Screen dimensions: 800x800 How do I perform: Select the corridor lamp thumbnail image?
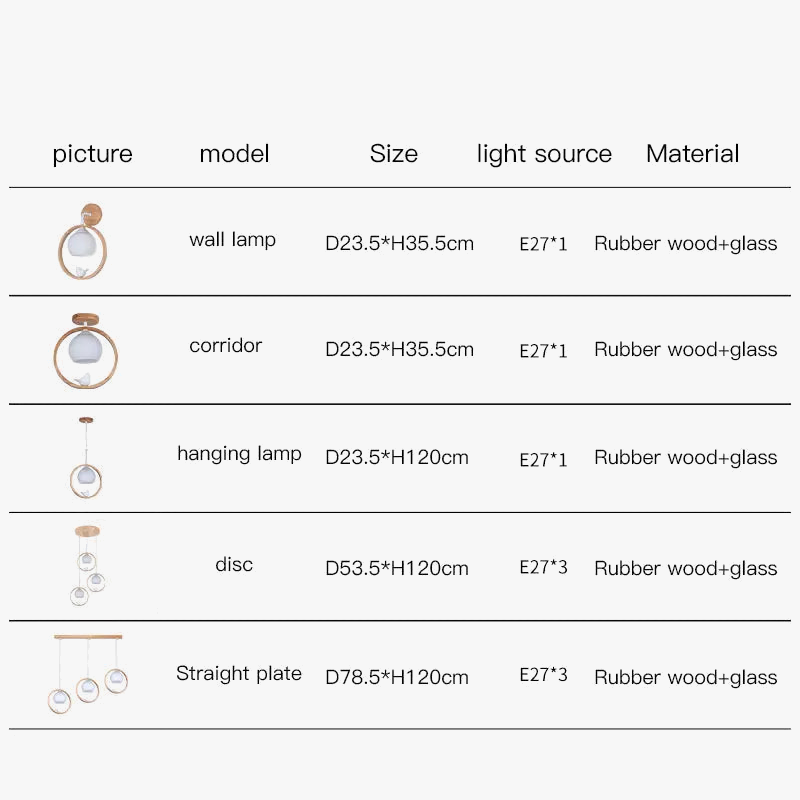[x=85, y=349]
